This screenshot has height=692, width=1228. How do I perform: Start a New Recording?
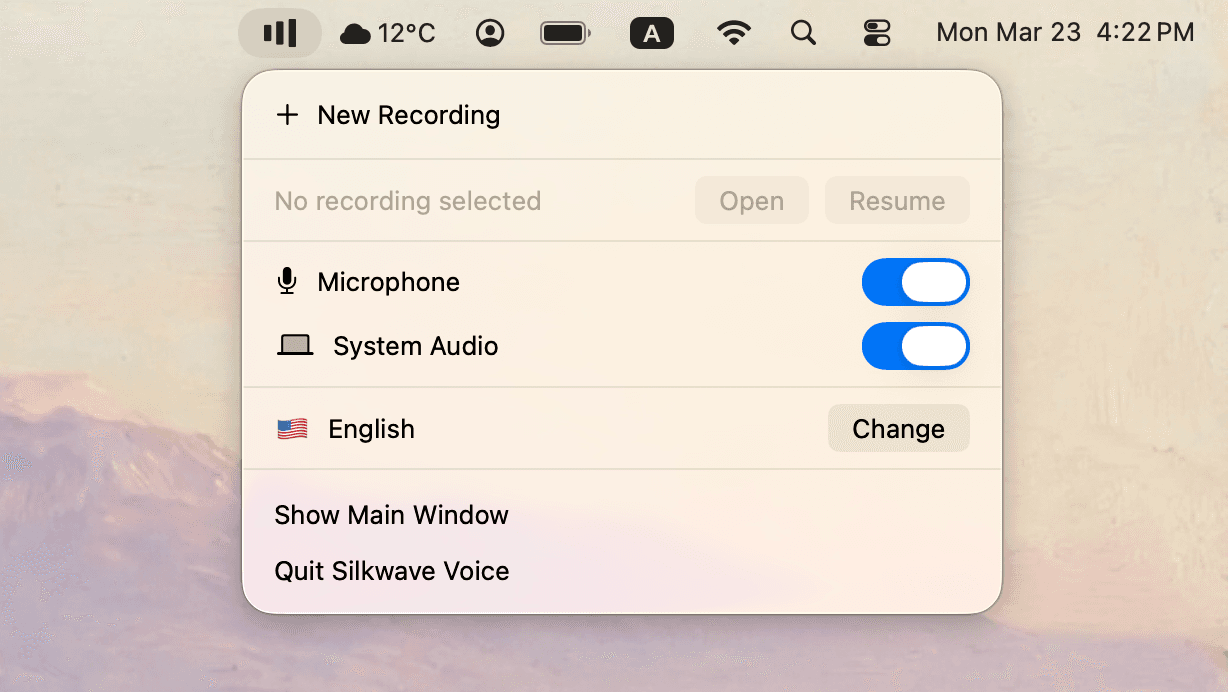(387, 114)
